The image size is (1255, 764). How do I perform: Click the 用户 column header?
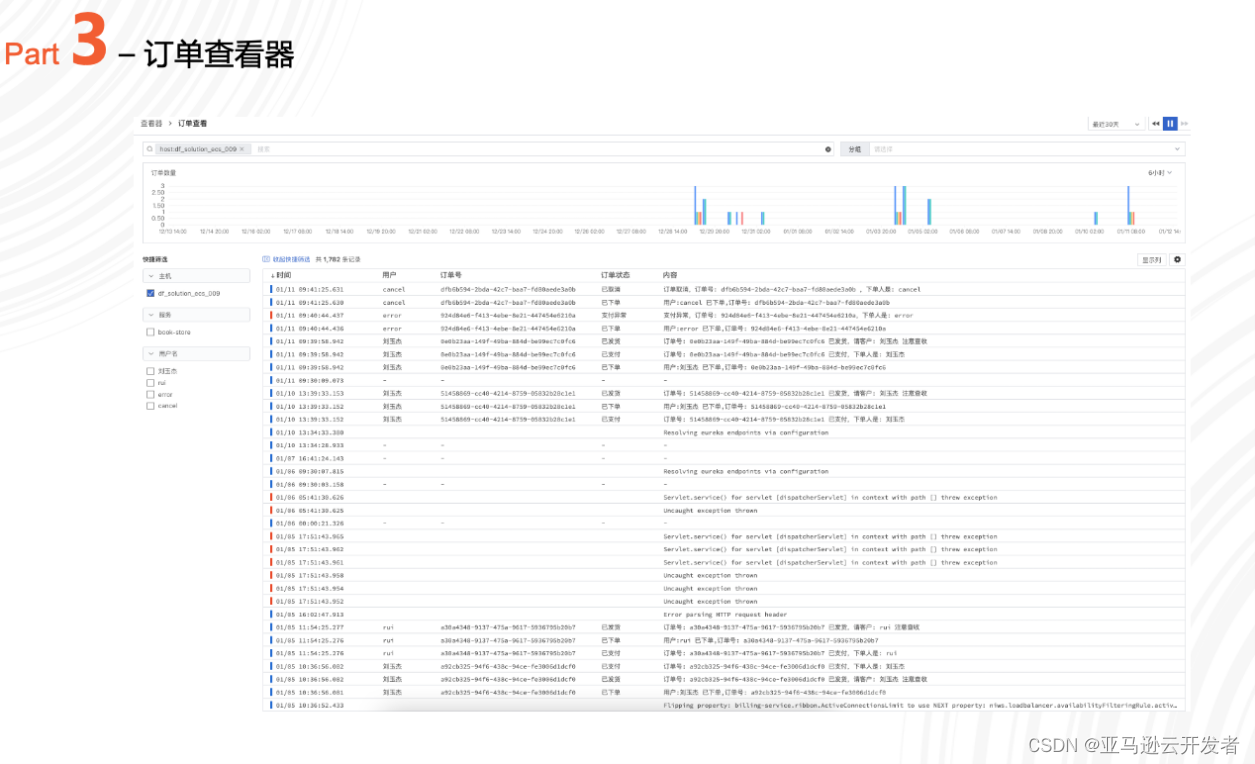389,275
